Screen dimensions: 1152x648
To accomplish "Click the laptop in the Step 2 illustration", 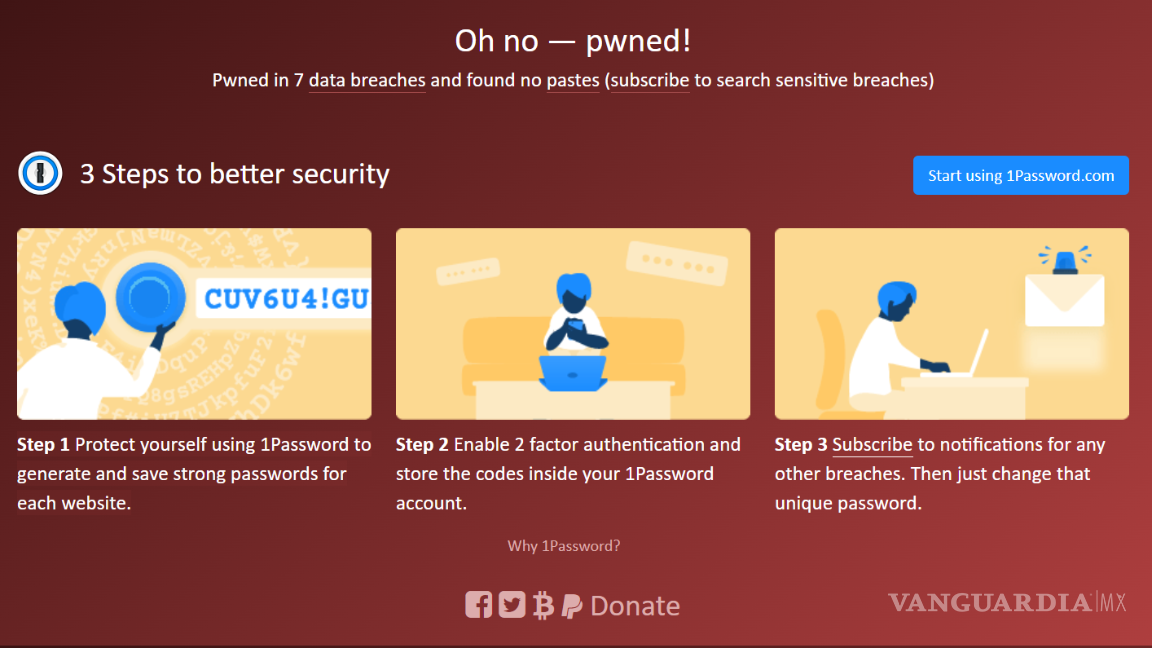I will pyautogui.click(x=573, y=375).
